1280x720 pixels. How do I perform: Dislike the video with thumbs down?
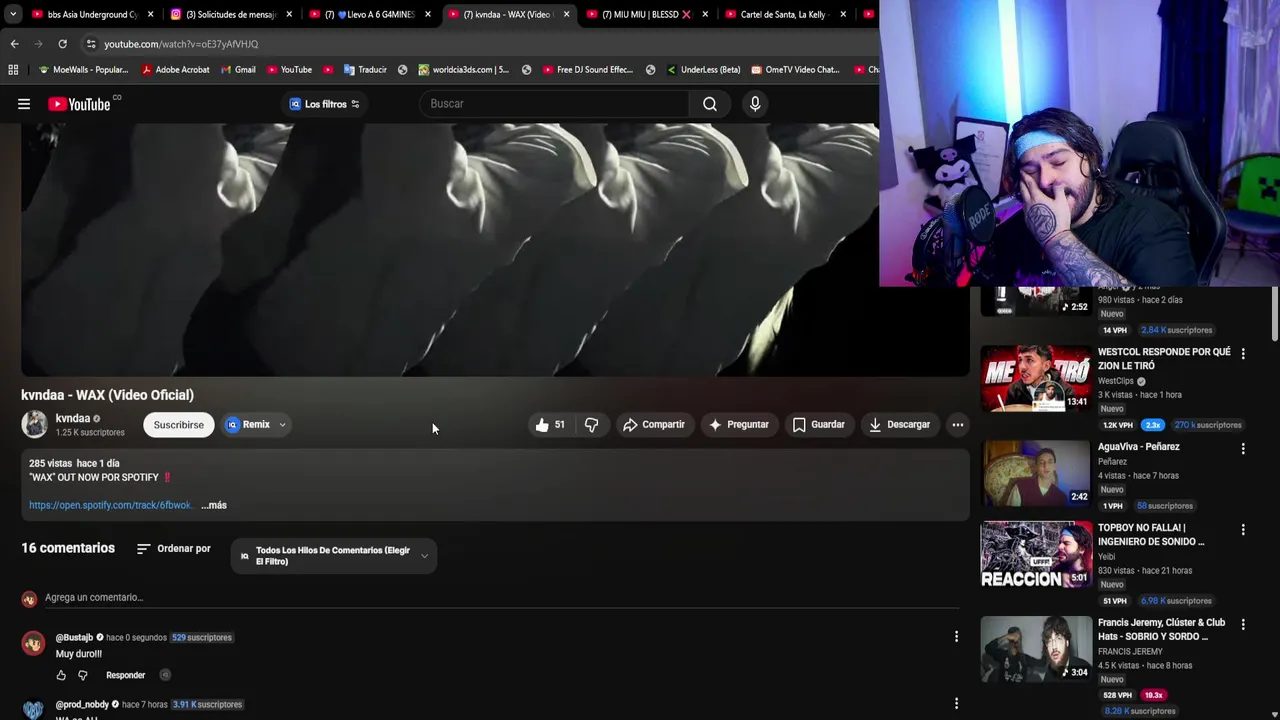pyautogui.click(x=591, y=425)
